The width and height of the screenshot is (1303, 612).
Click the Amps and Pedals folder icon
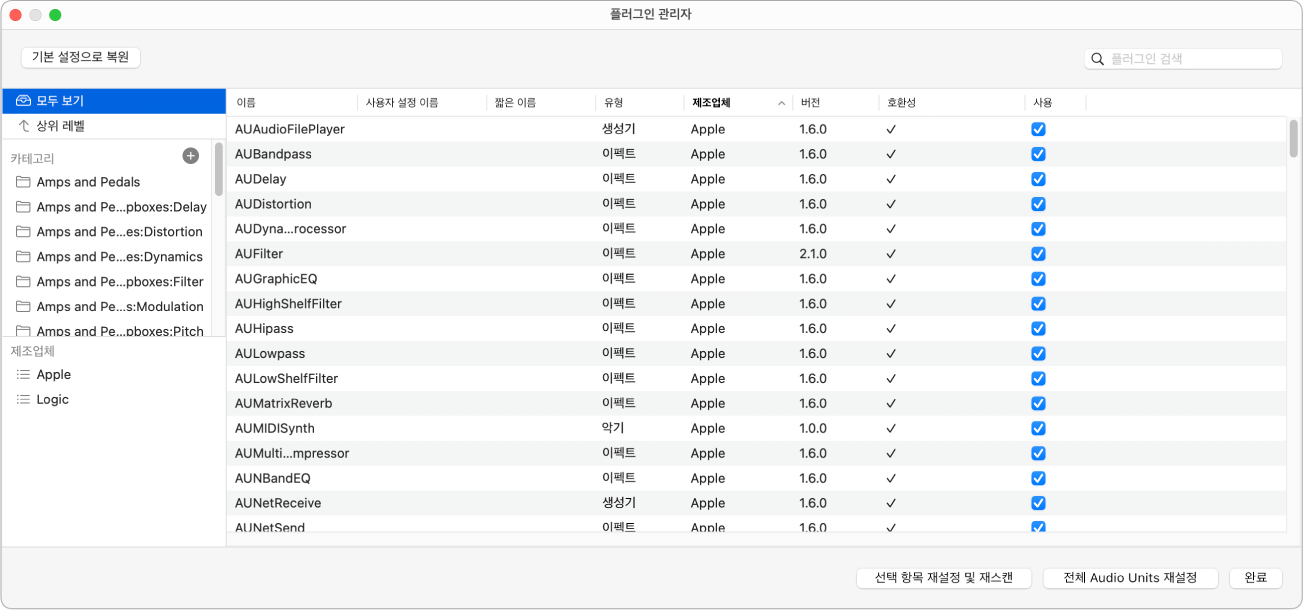[x=23, y=182]
